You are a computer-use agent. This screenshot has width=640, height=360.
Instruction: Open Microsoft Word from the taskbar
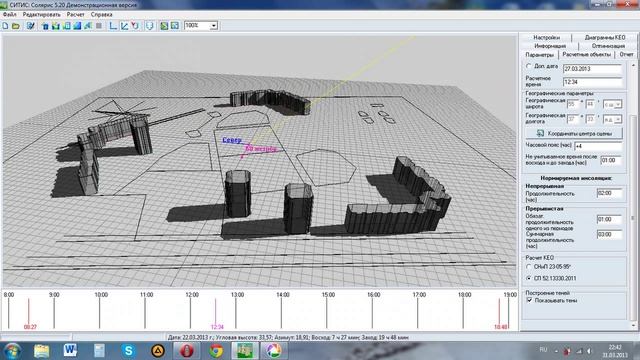click(x=70, y=351)
